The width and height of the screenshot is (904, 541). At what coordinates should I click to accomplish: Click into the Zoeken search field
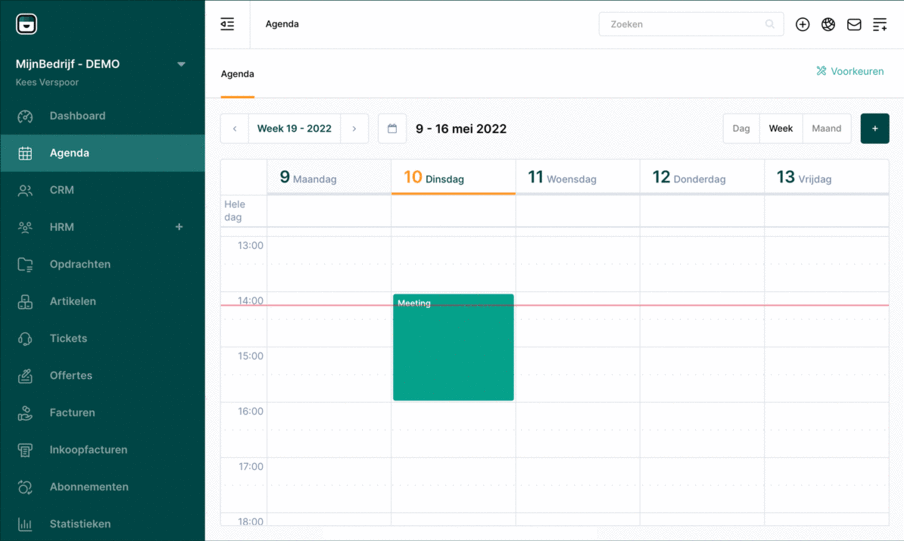(x=685, y=24)
